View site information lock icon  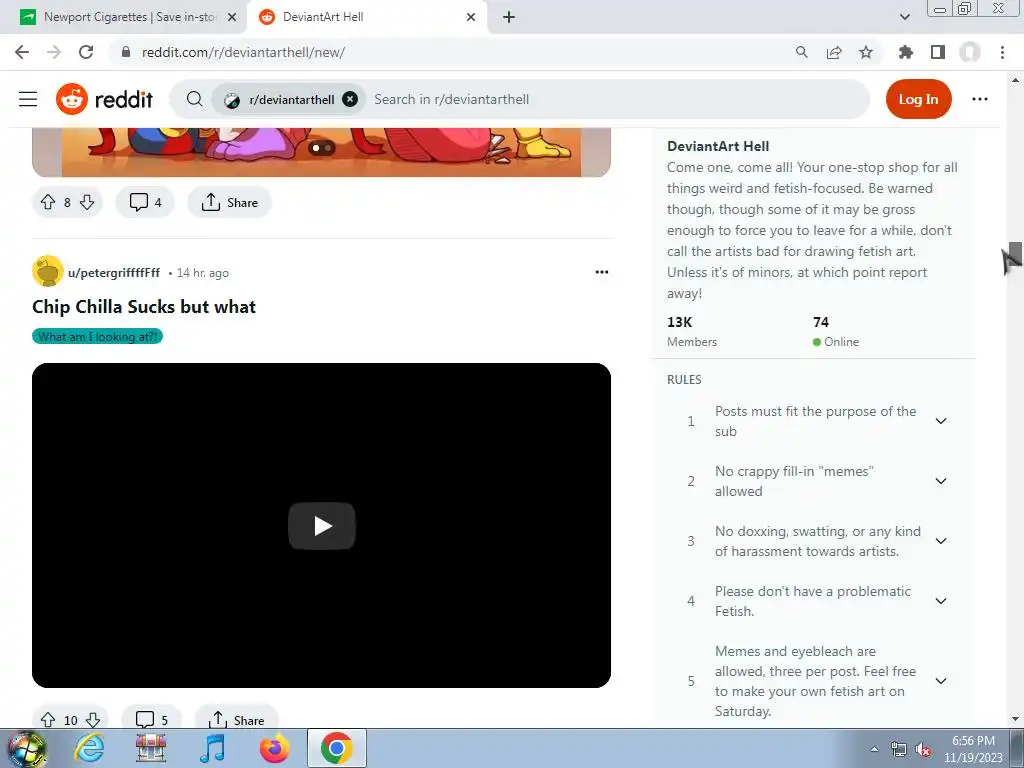tap(126, 52)
